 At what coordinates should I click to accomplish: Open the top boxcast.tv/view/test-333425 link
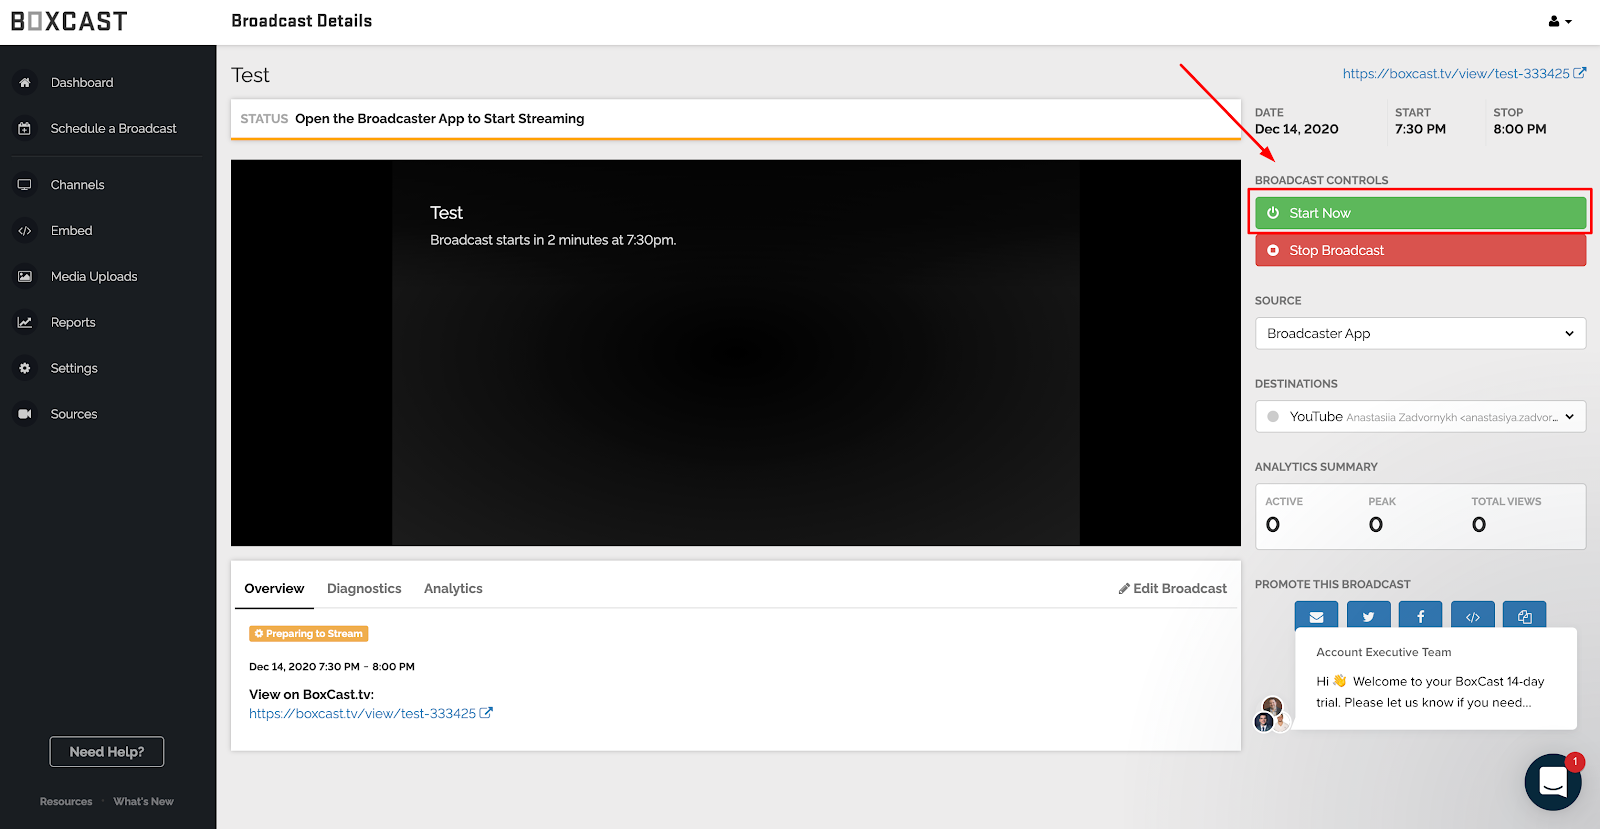1456,74
